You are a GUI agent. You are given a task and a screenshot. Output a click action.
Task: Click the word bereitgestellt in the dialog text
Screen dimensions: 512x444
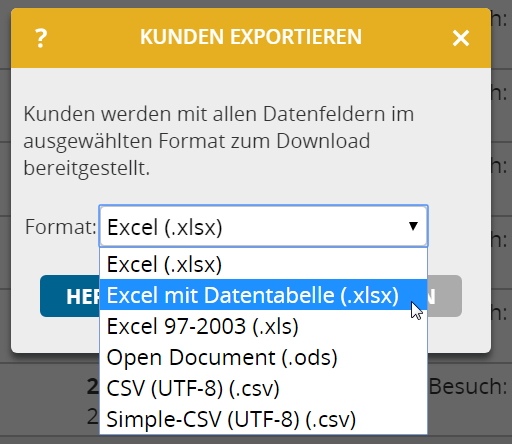pos(85,168)
